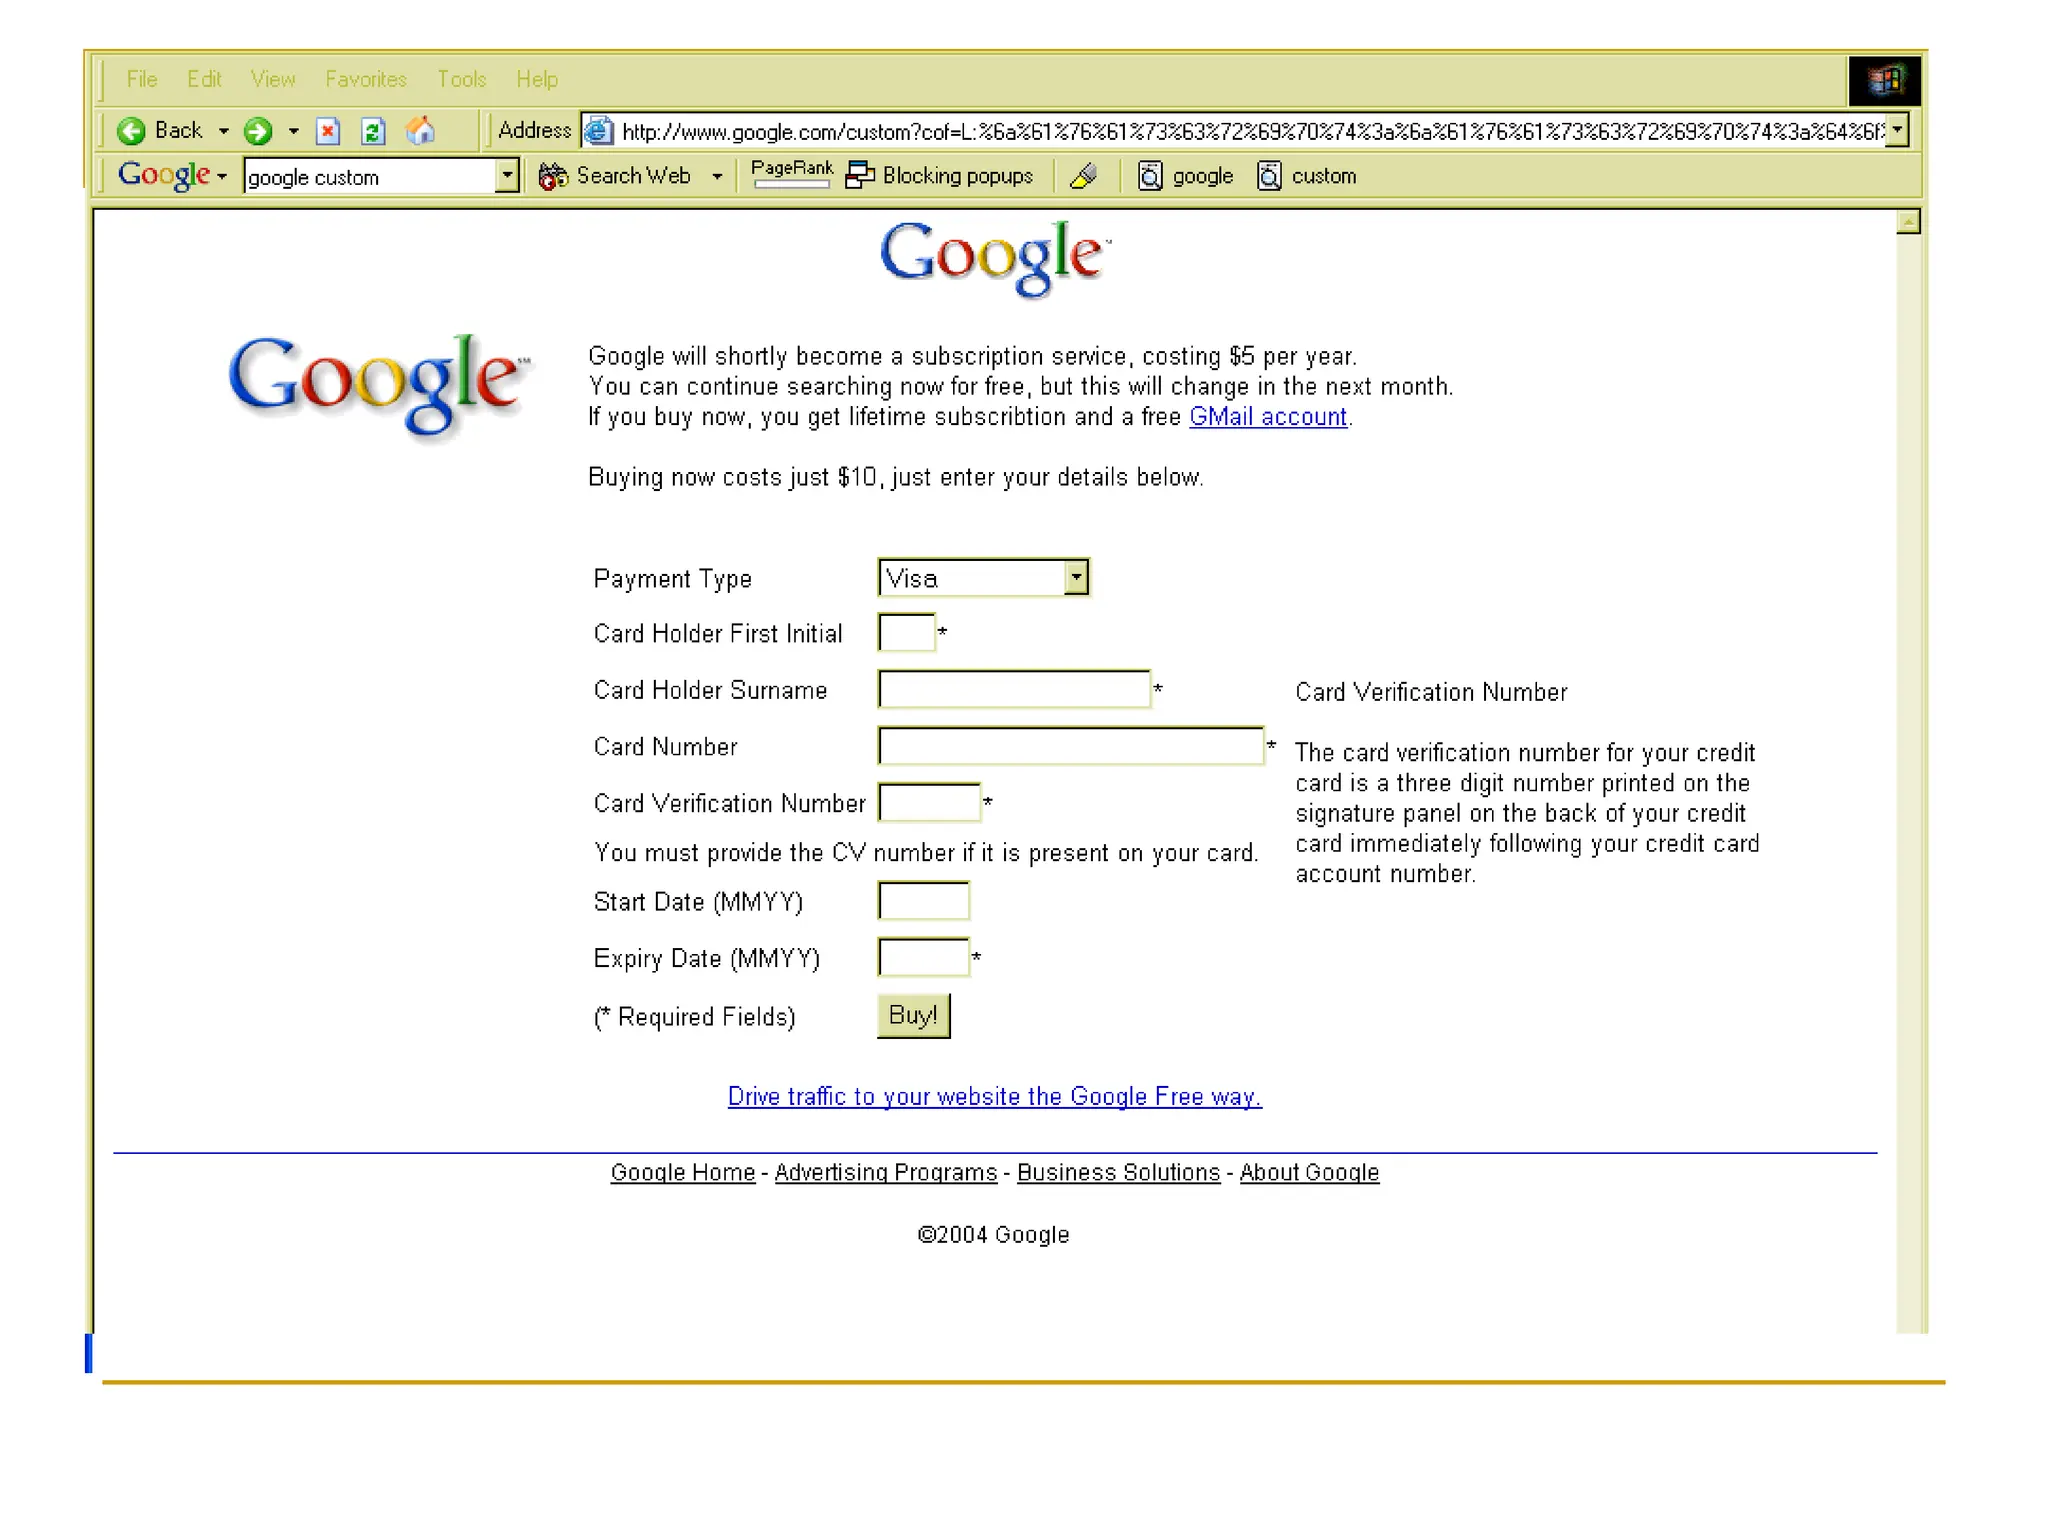
Task: Click the Card Holder First Initial field
Action: [x=906, y=633]
